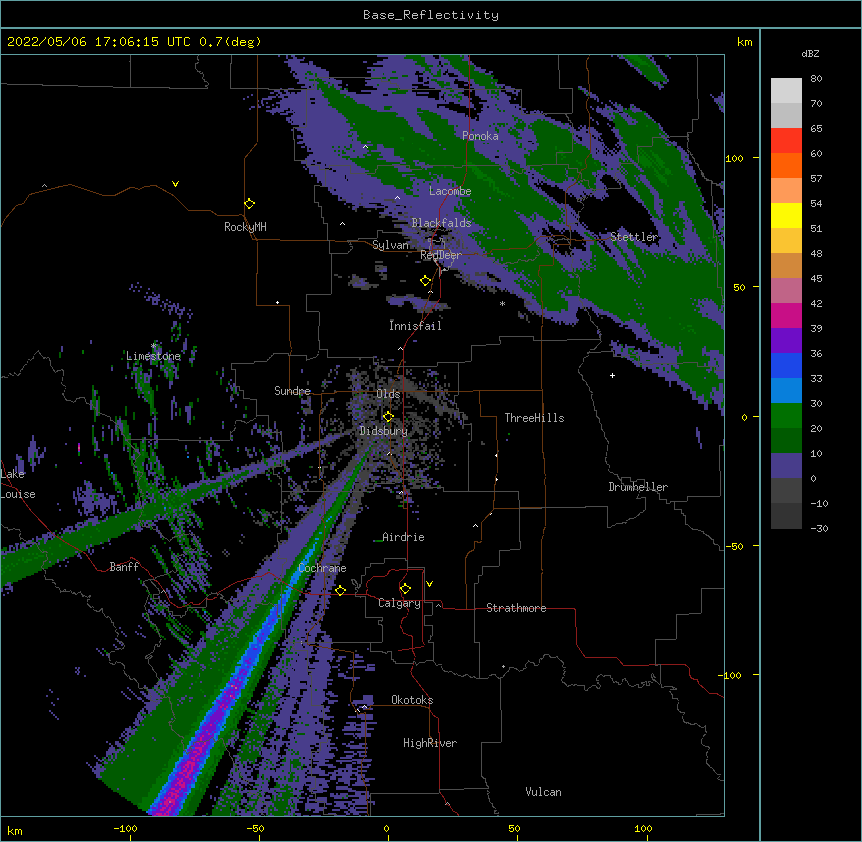Viewport: 862px width, 842px height.
Task: Click the km unit label at the top right
Action: point(744,42)
